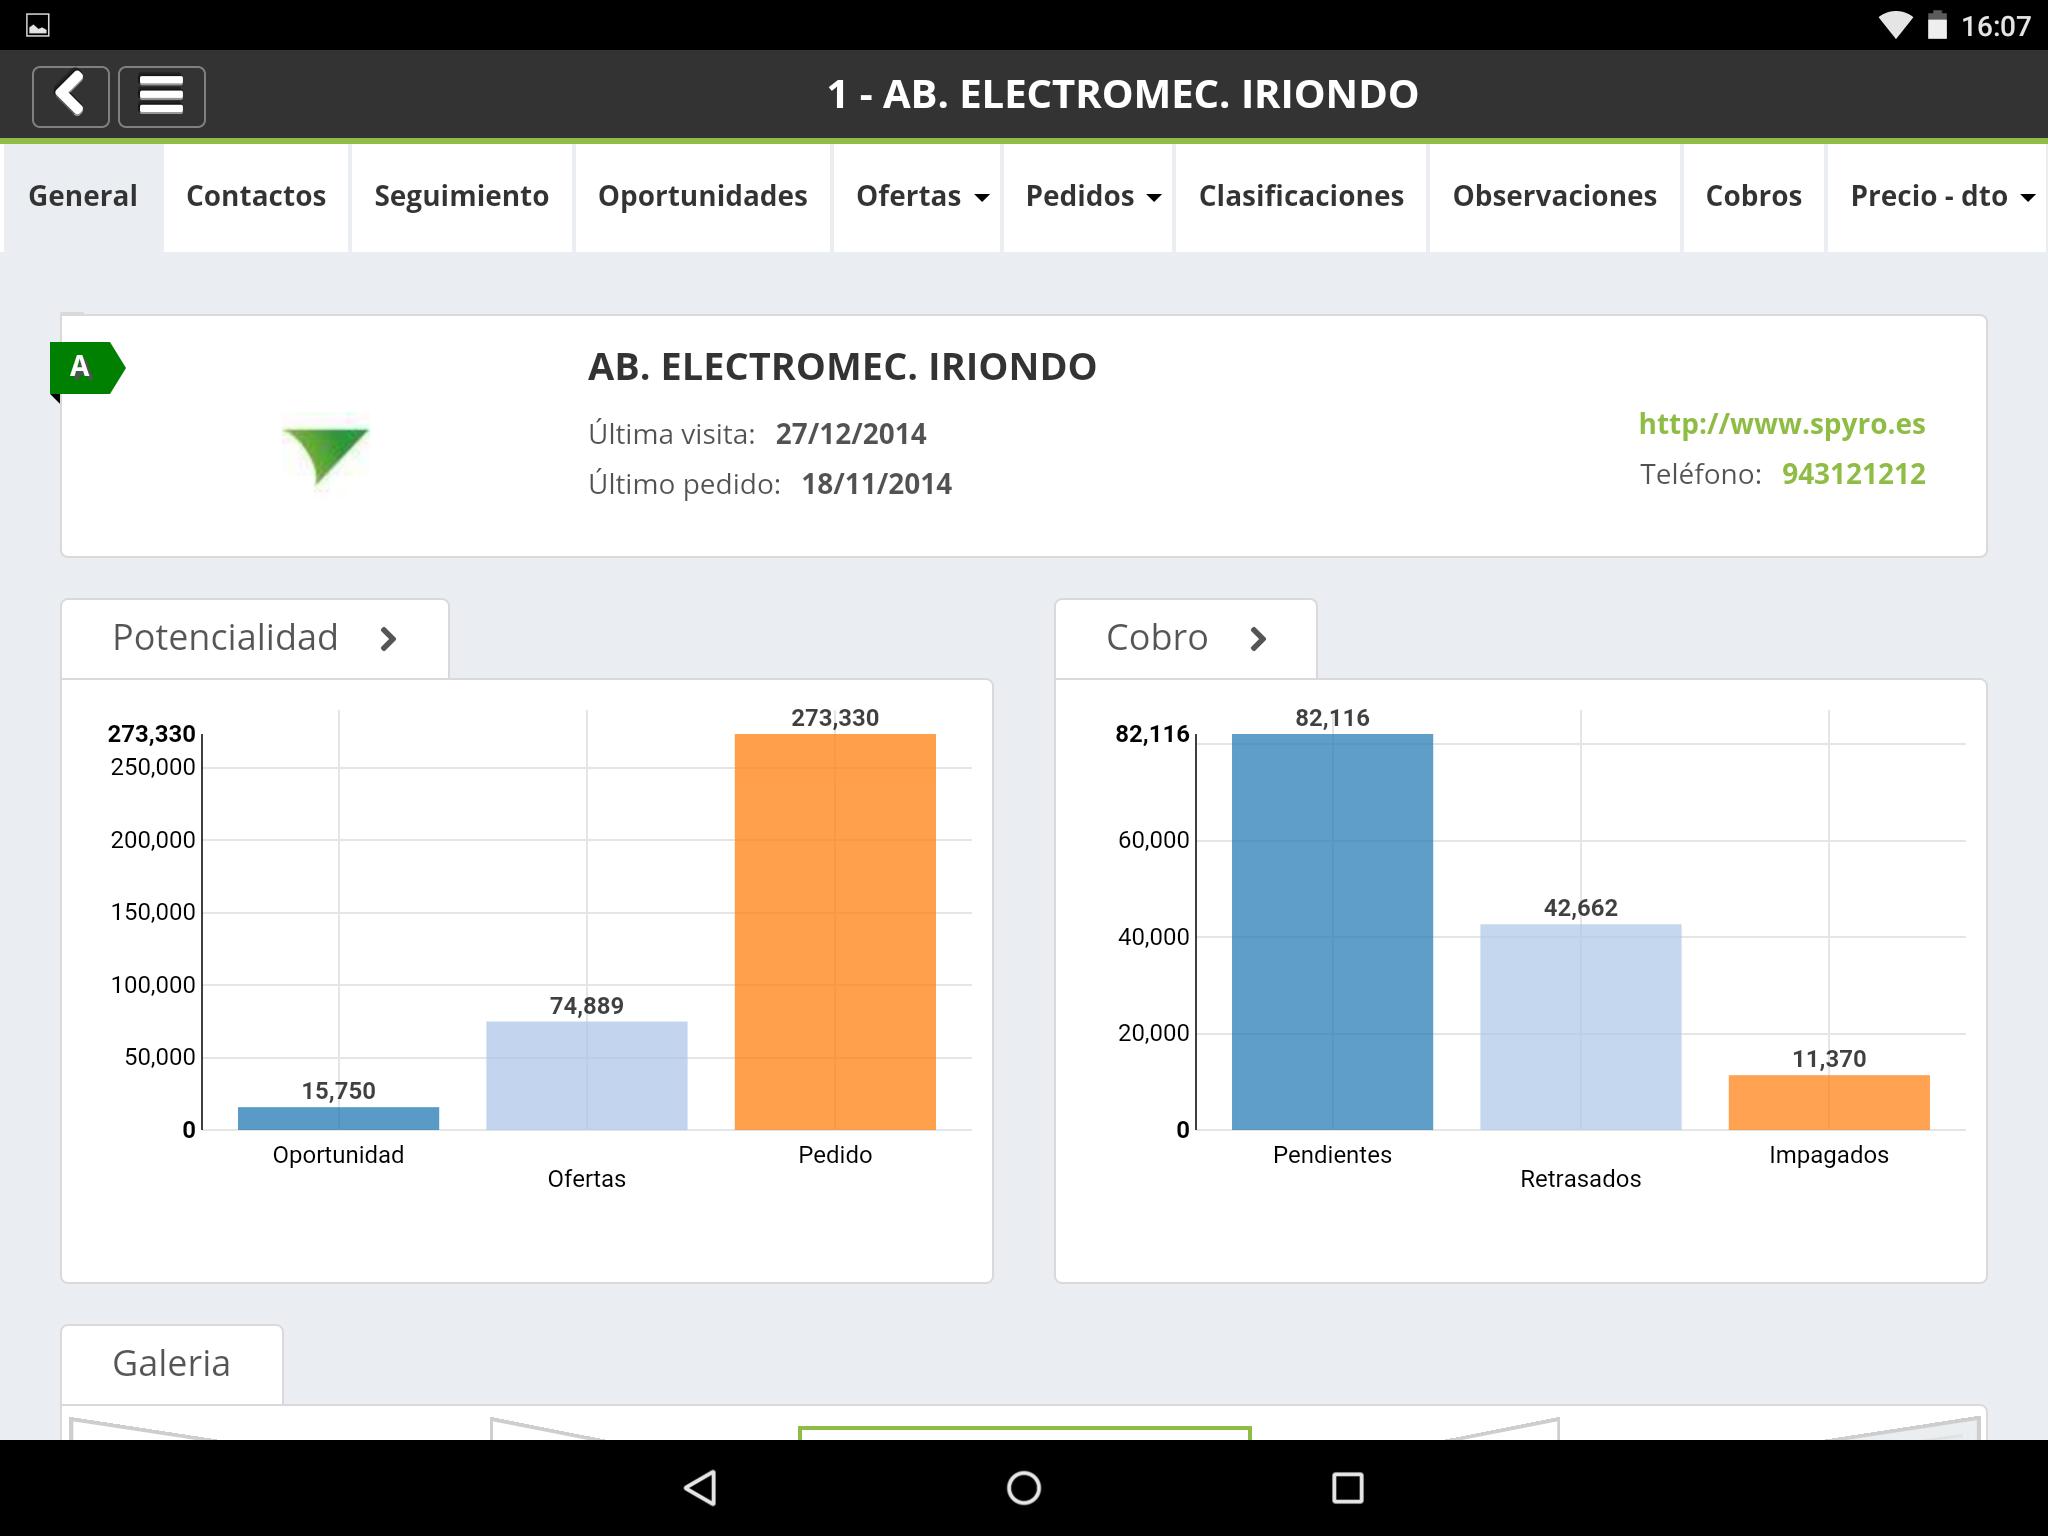The height and width of the screenshot is (1536, 2048).
Task: Switch to the Contactos tab
Action: point(256,196)
